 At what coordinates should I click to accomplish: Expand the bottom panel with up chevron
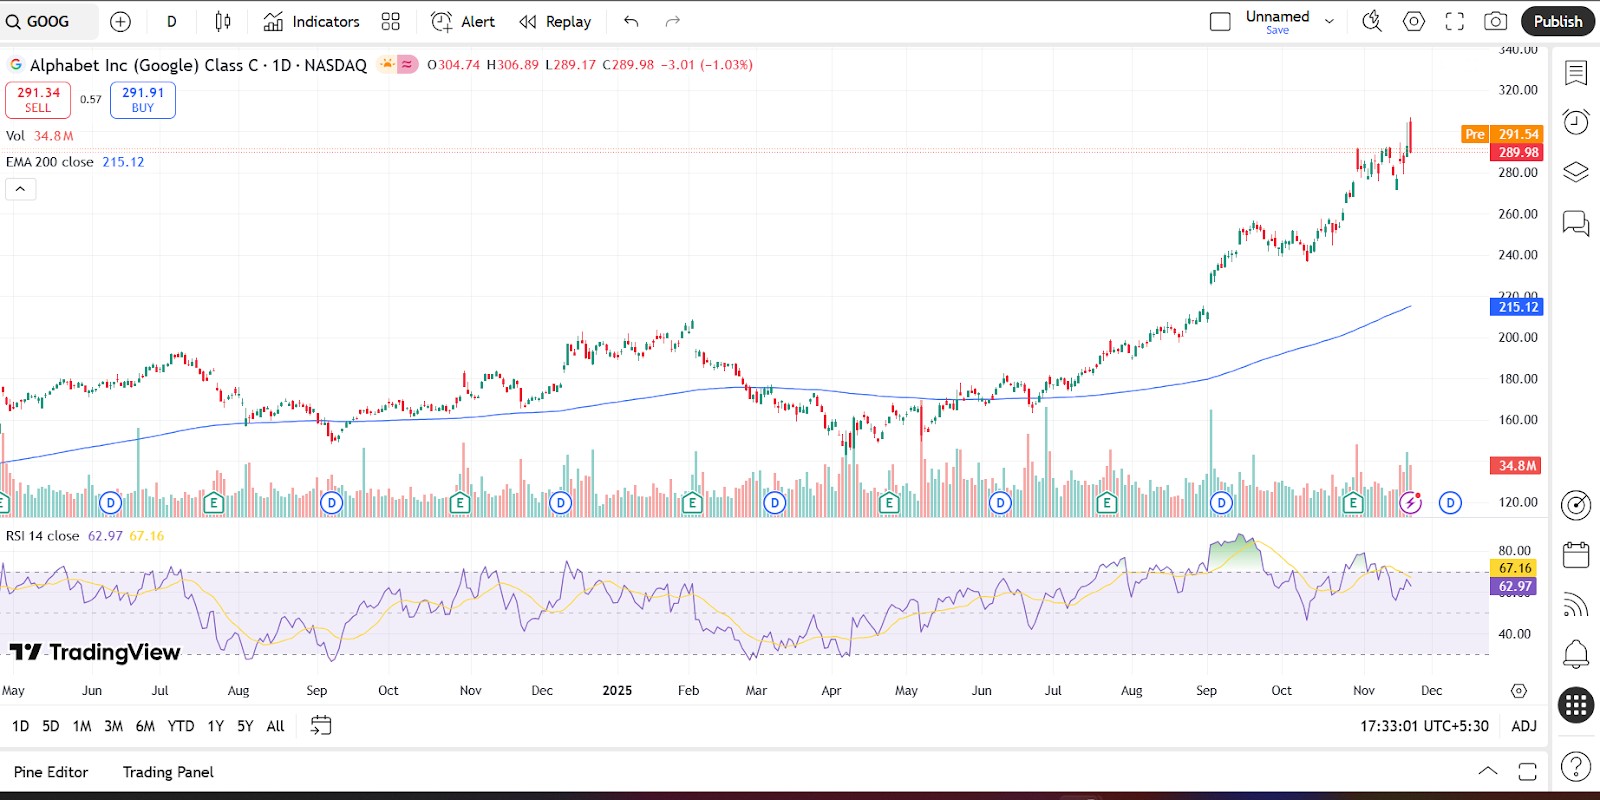coord(1488,771)
